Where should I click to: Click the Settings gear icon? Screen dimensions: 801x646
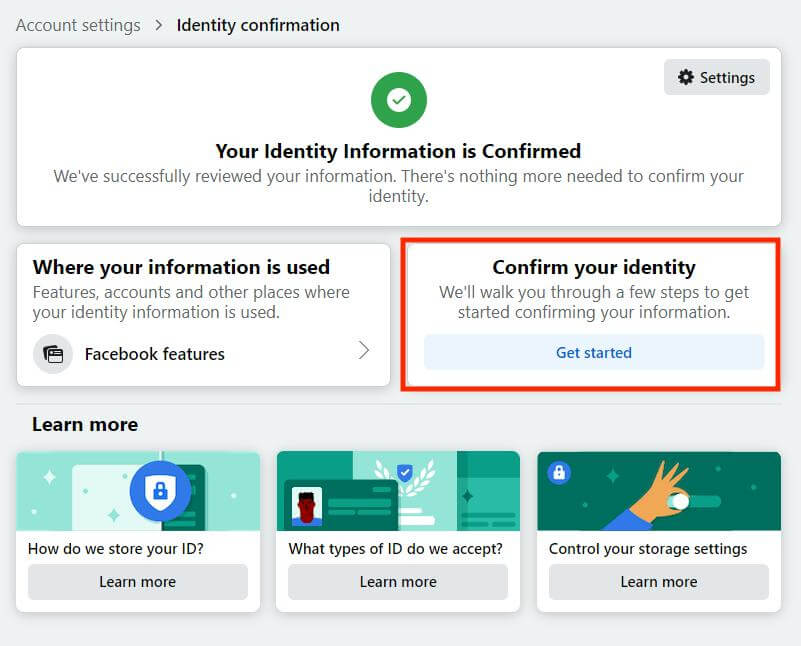686,77
